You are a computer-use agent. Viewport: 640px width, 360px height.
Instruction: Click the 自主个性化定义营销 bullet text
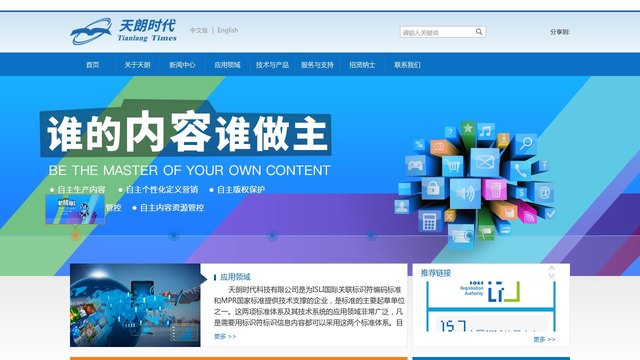click(162, 189)
